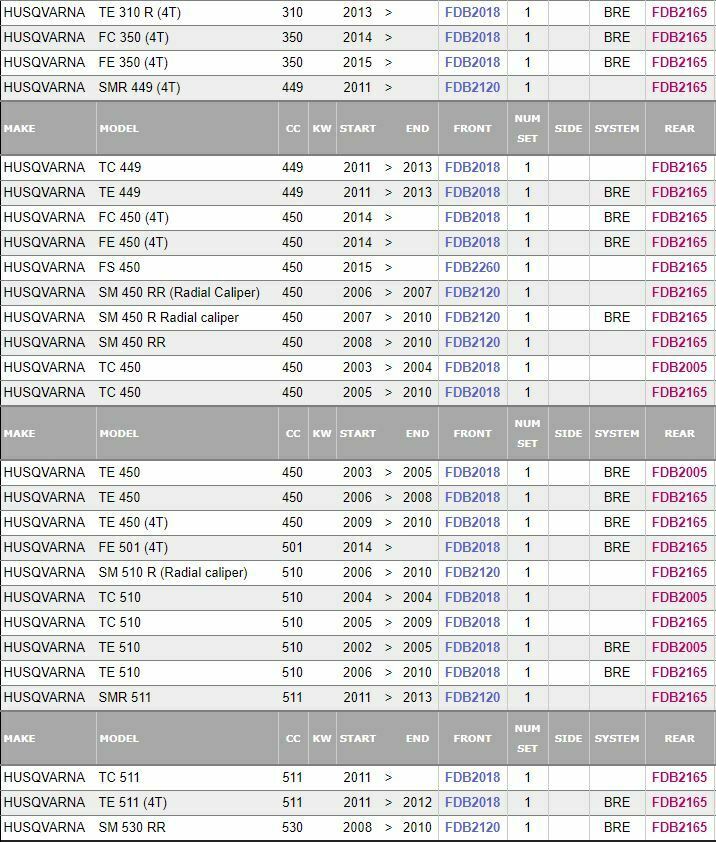This screenshot has width=716, height=842.
Task: Click BRE system cell for TE 449
Action: pos(617,192)
